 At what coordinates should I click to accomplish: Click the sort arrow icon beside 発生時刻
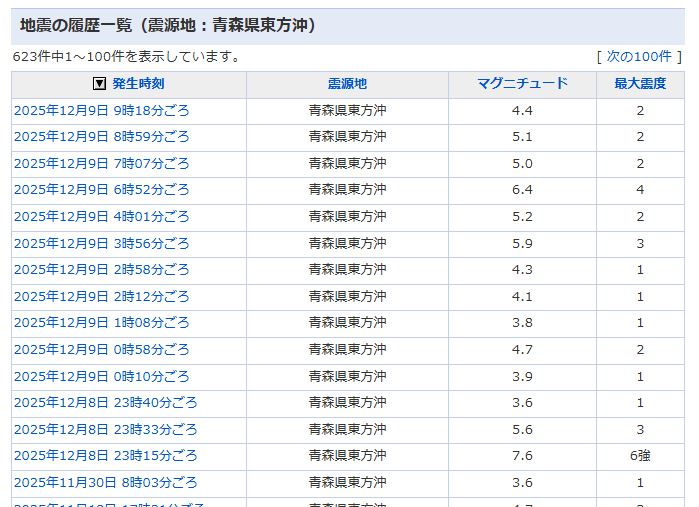(x=99, y=84)
